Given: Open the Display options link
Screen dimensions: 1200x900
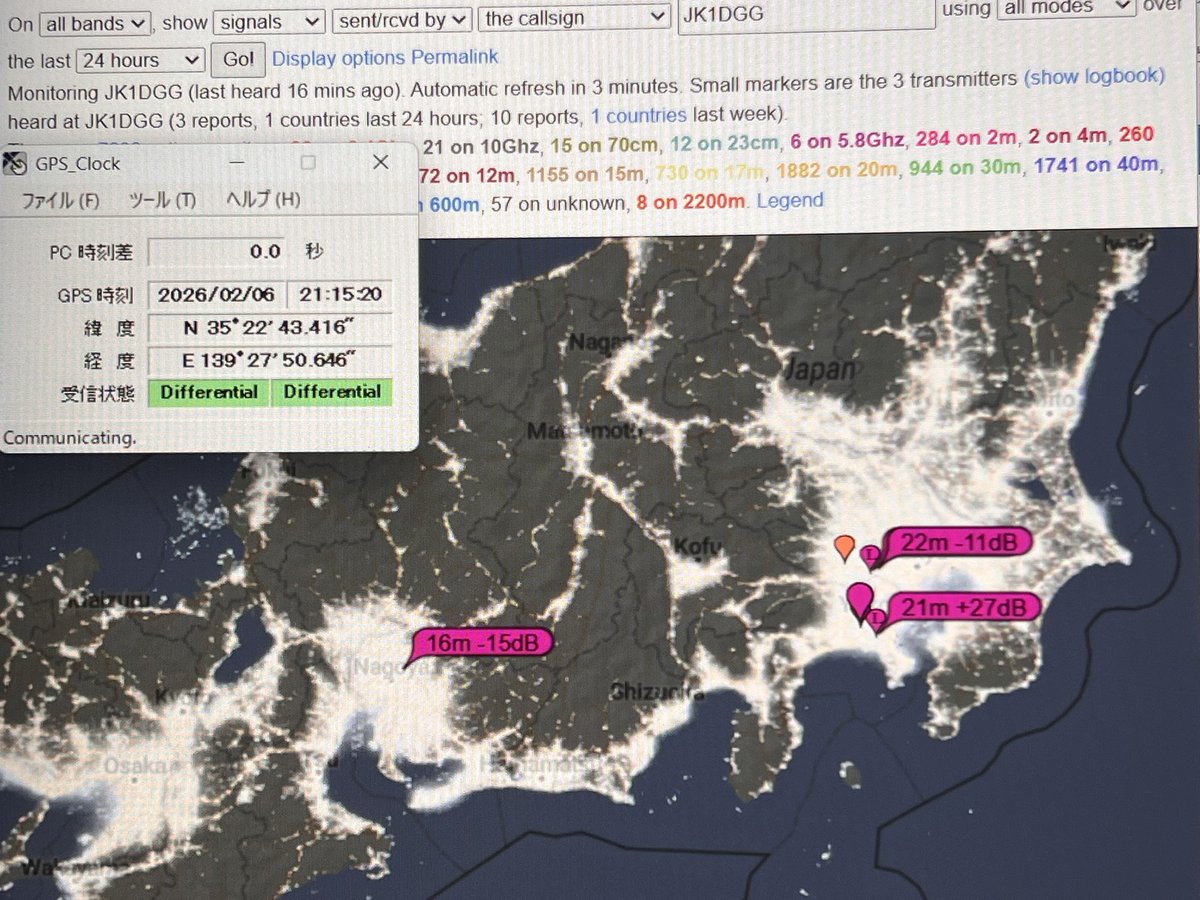Looking at the screenshot, I should pyautogui.click(x=338, y=58).
